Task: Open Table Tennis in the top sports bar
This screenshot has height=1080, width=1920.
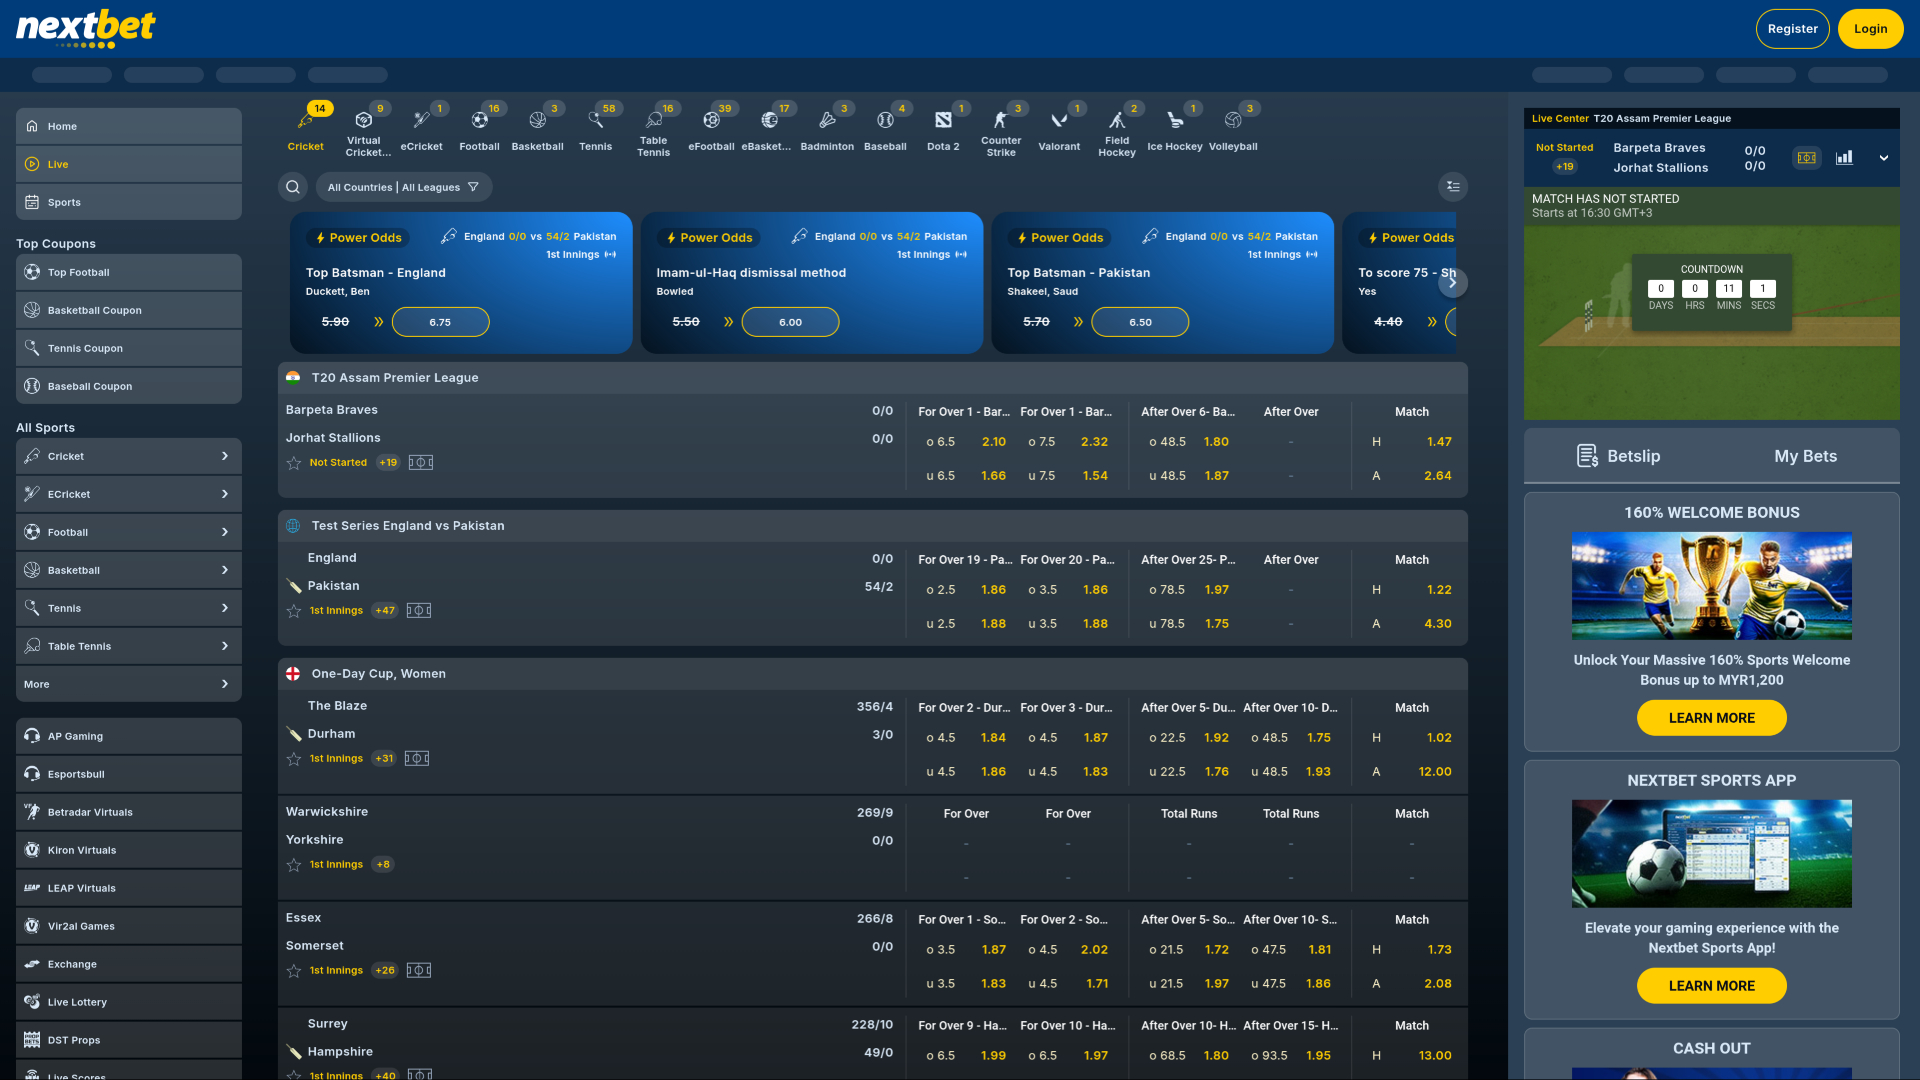Action: click(x=654, y=130)
